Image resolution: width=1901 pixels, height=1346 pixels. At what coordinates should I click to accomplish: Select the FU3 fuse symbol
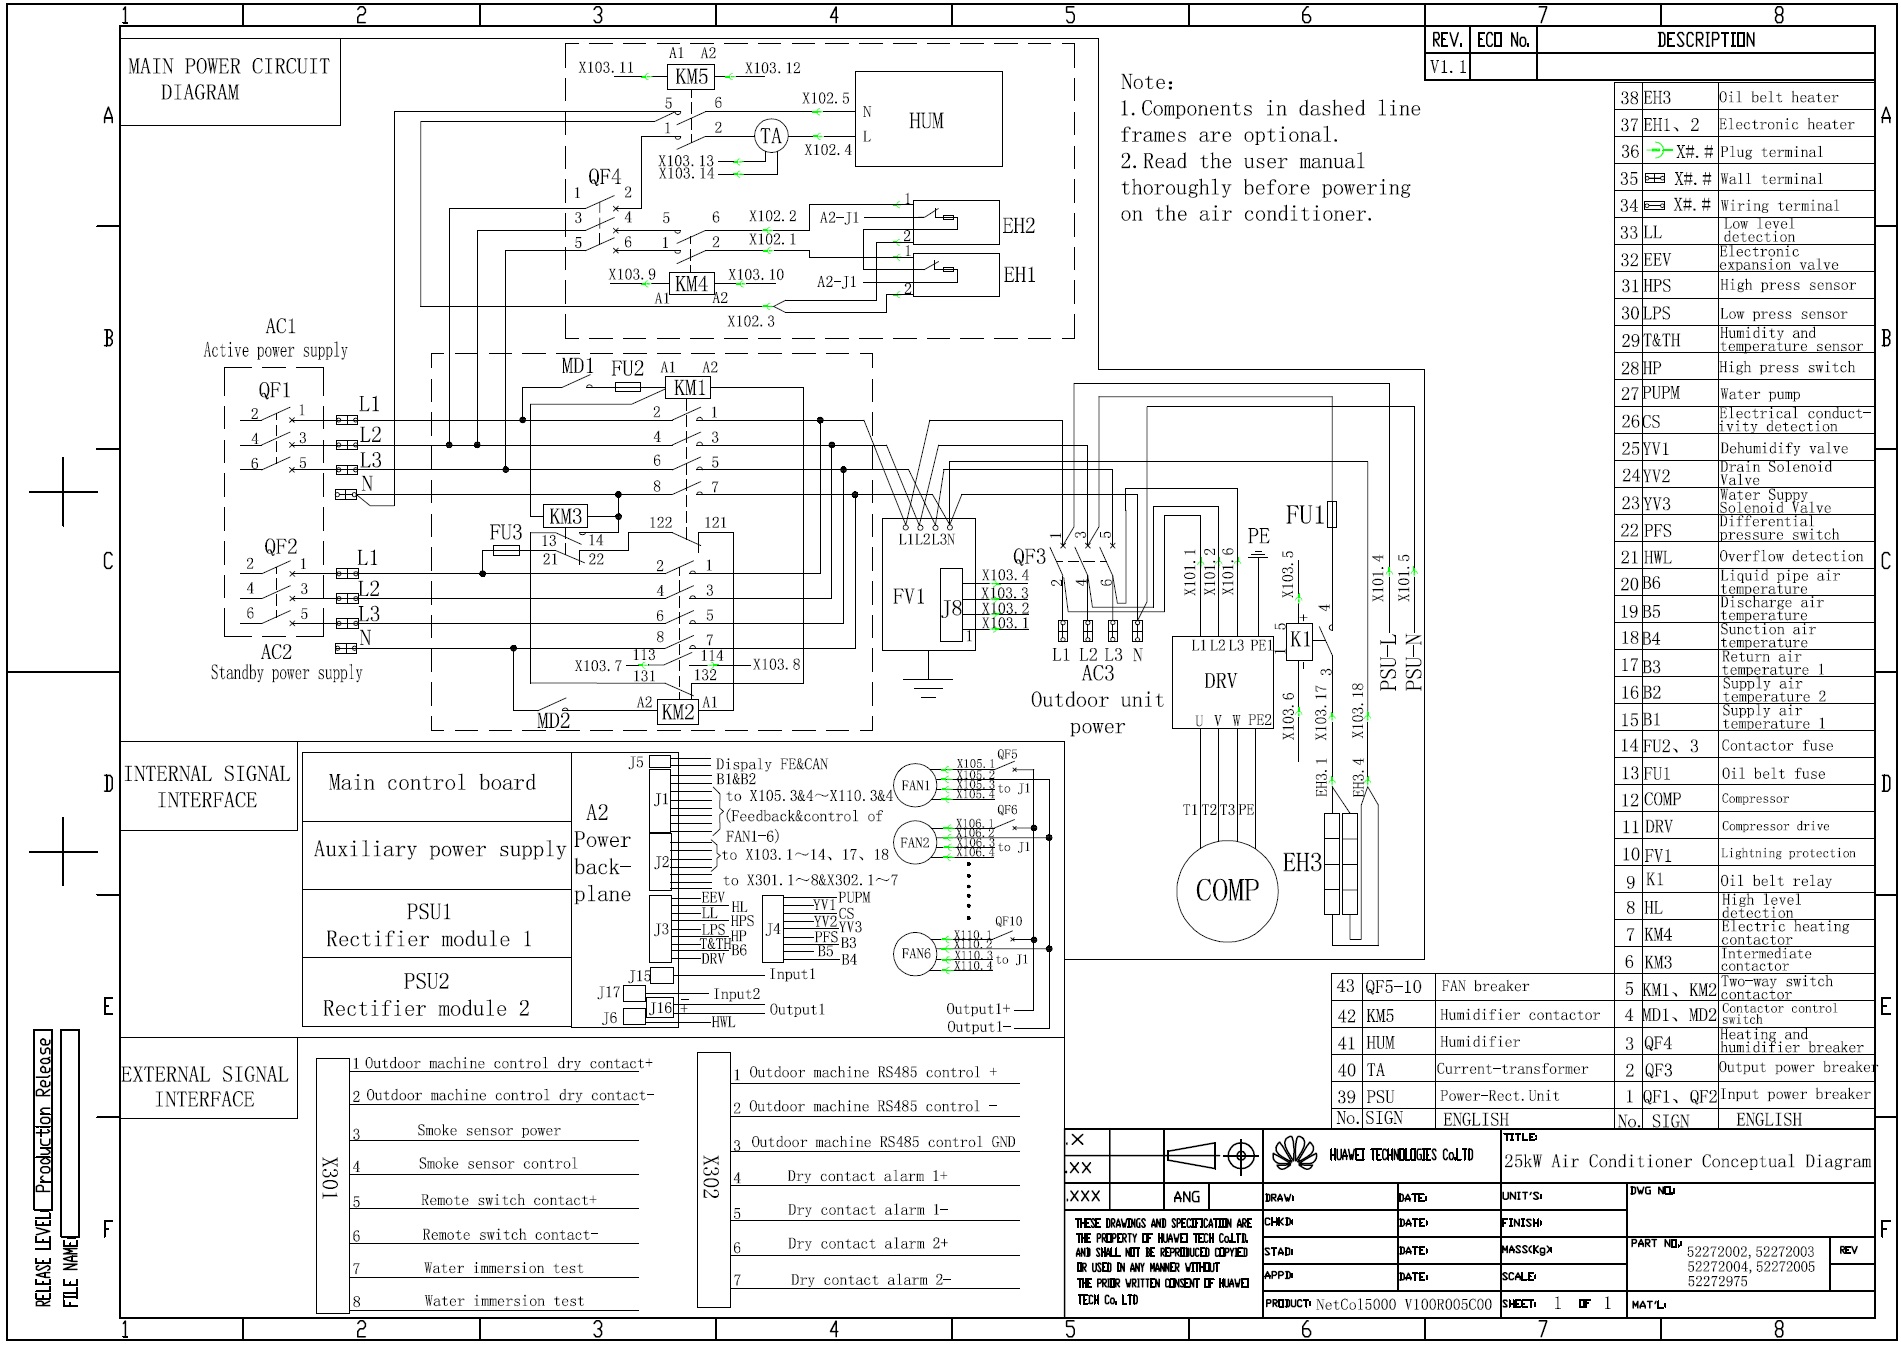pyautogui.click(x=506, y=550)
